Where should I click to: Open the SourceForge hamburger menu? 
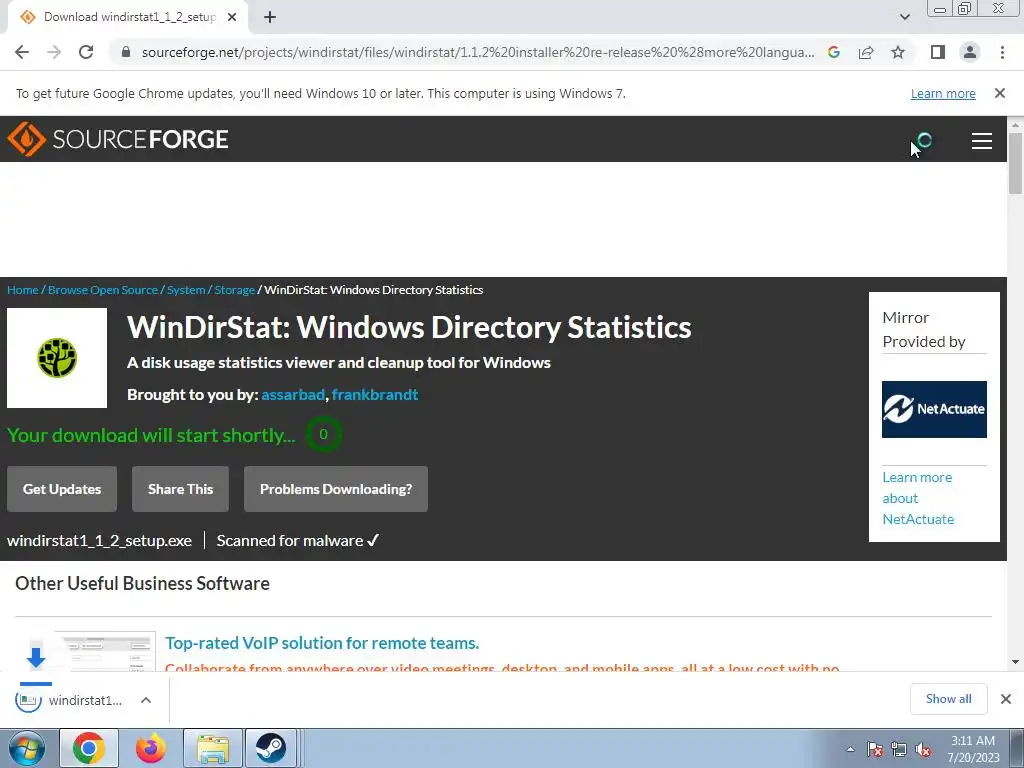[x=982, y=140]
